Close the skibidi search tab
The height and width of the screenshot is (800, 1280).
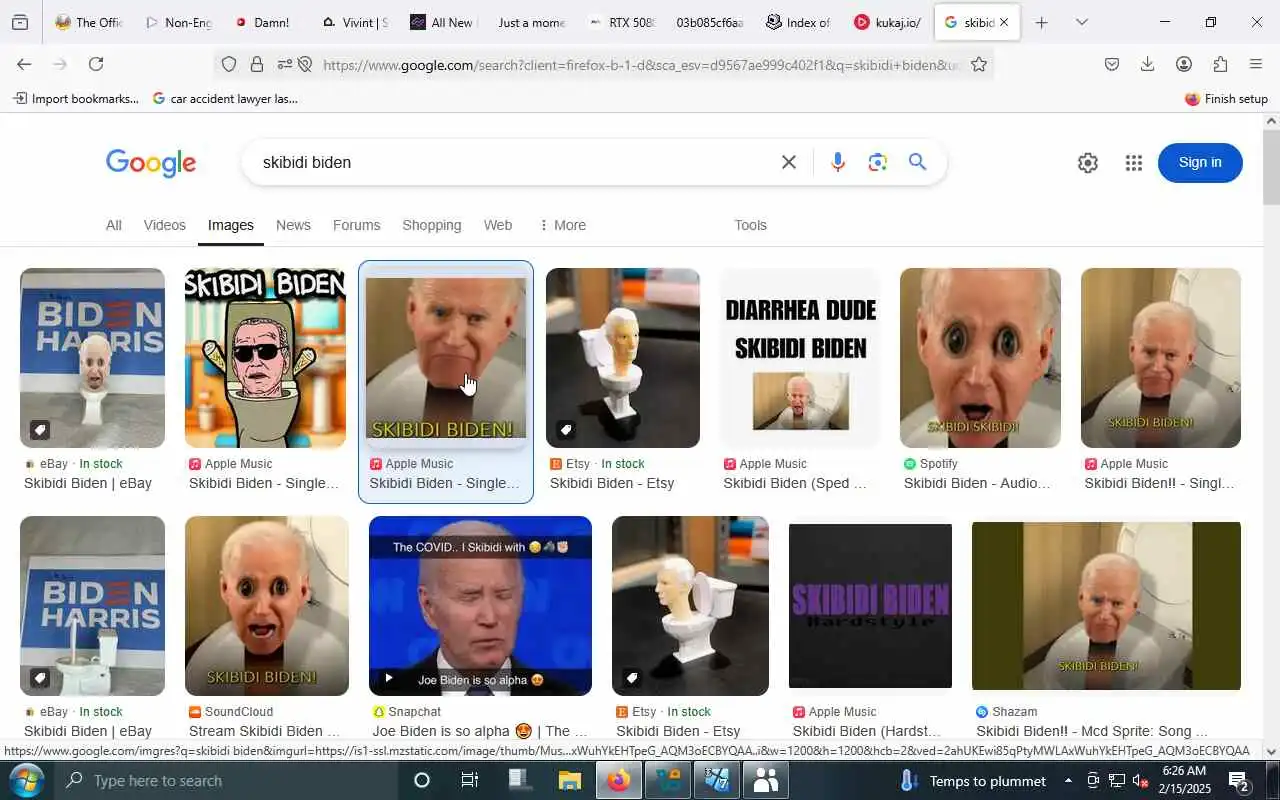pos(1004,22)
